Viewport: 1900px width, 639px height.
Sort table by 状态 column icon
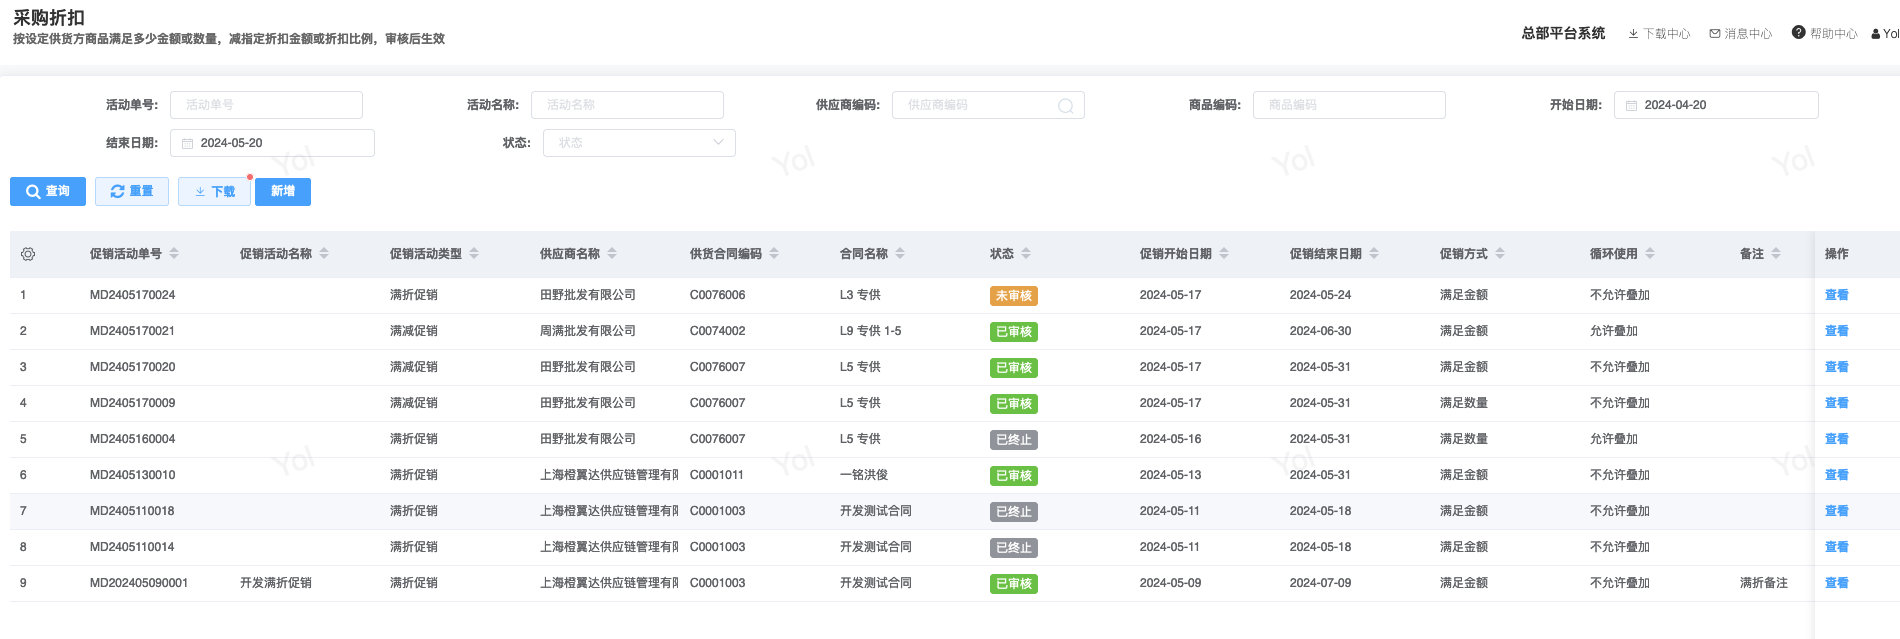(1026, 254)
